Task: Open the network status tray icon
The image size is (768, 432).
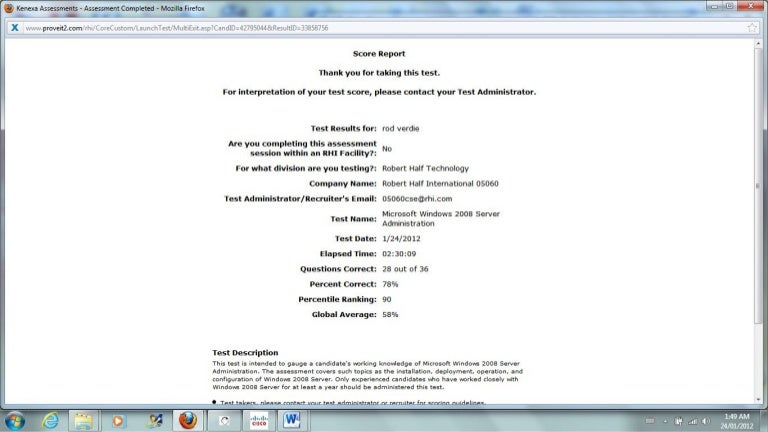Action: [693, 421]
